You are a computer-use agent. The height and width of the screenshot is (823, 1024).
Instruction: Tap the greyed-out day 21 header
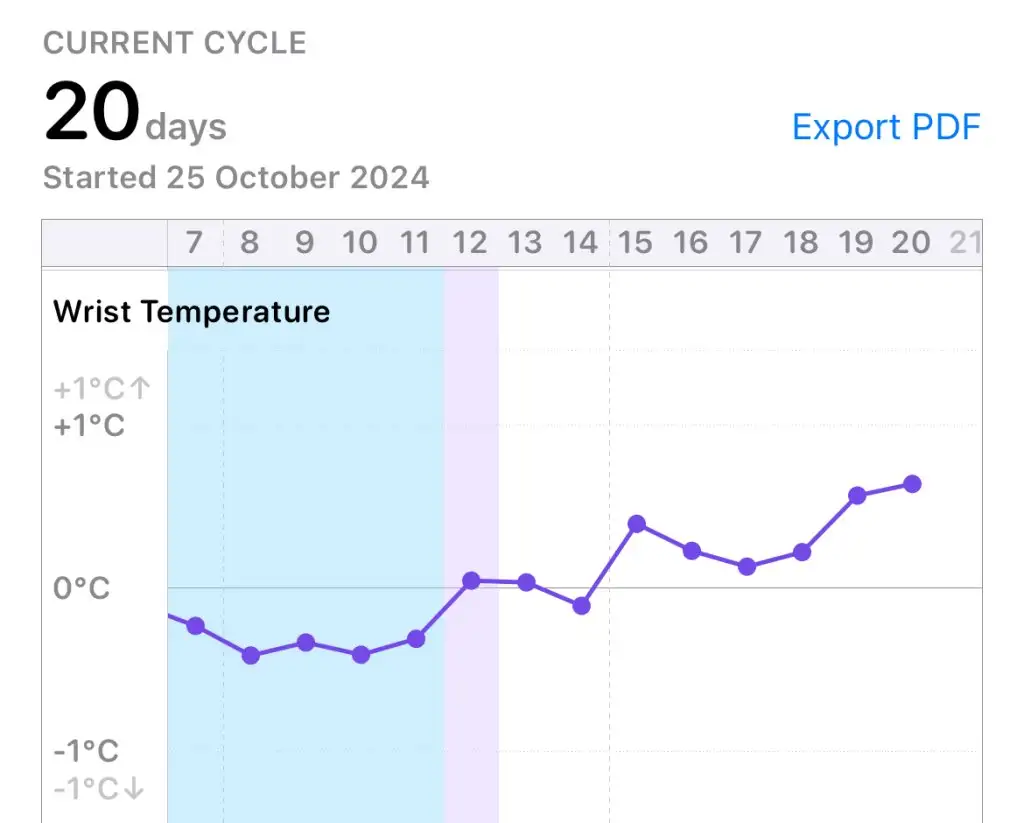tap(964, 243)
